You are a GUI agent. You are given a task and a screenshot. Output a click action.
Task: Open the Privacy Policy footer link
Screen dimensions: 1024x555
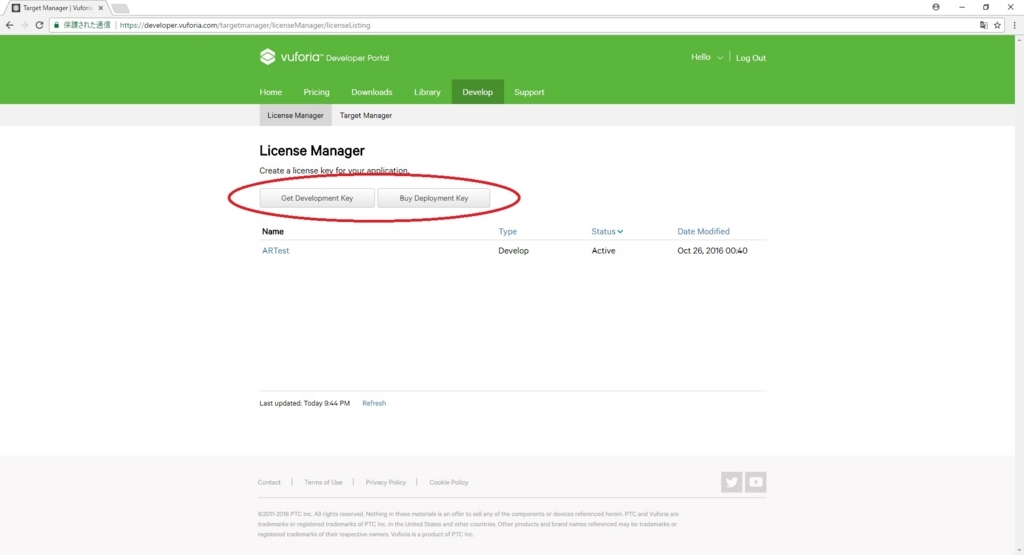pyautogui.click(x=385, y=482)
